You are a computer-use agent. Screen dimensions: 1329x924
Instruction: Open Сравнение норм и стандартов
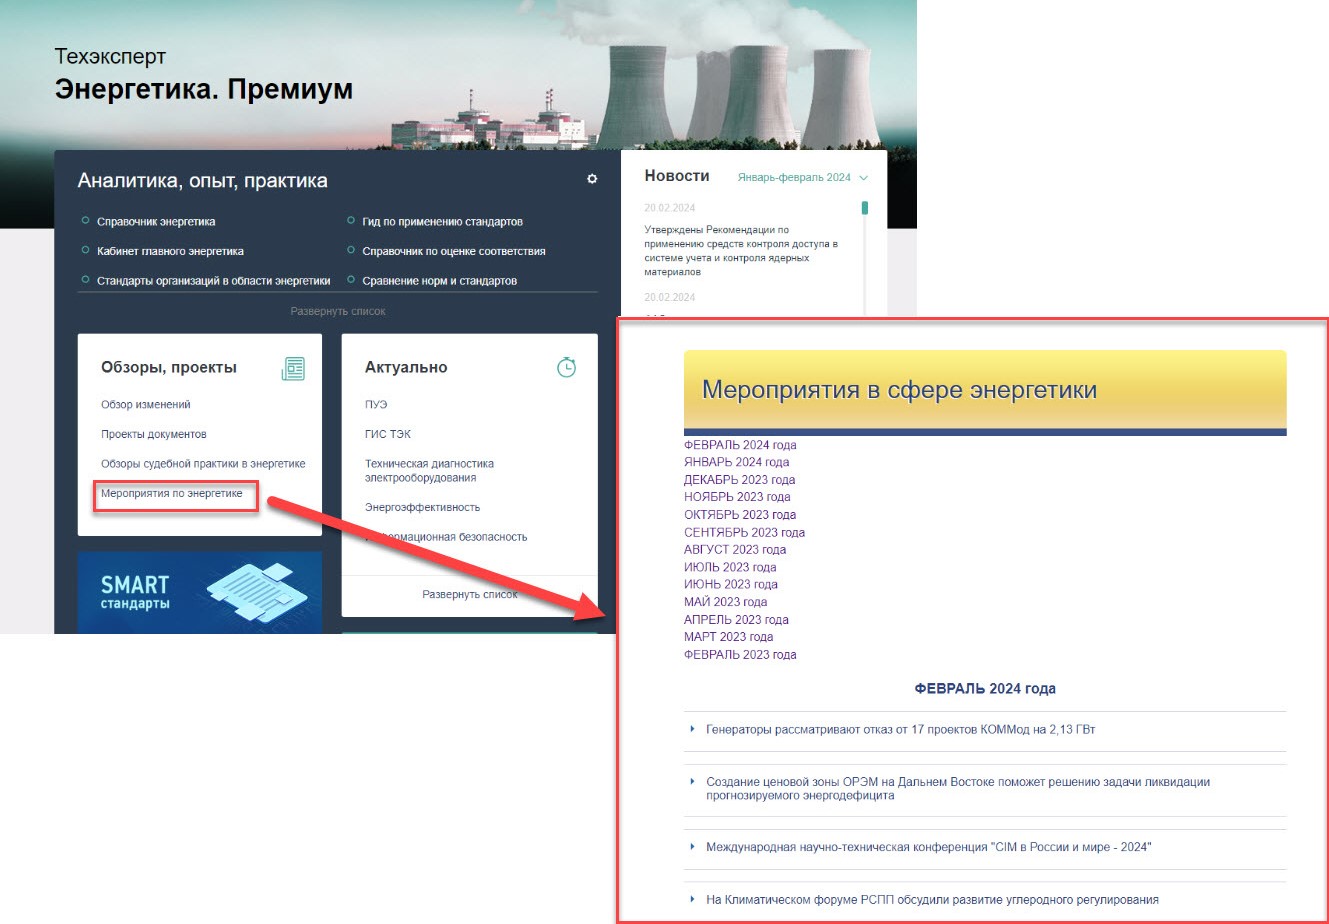click(439, 281)
